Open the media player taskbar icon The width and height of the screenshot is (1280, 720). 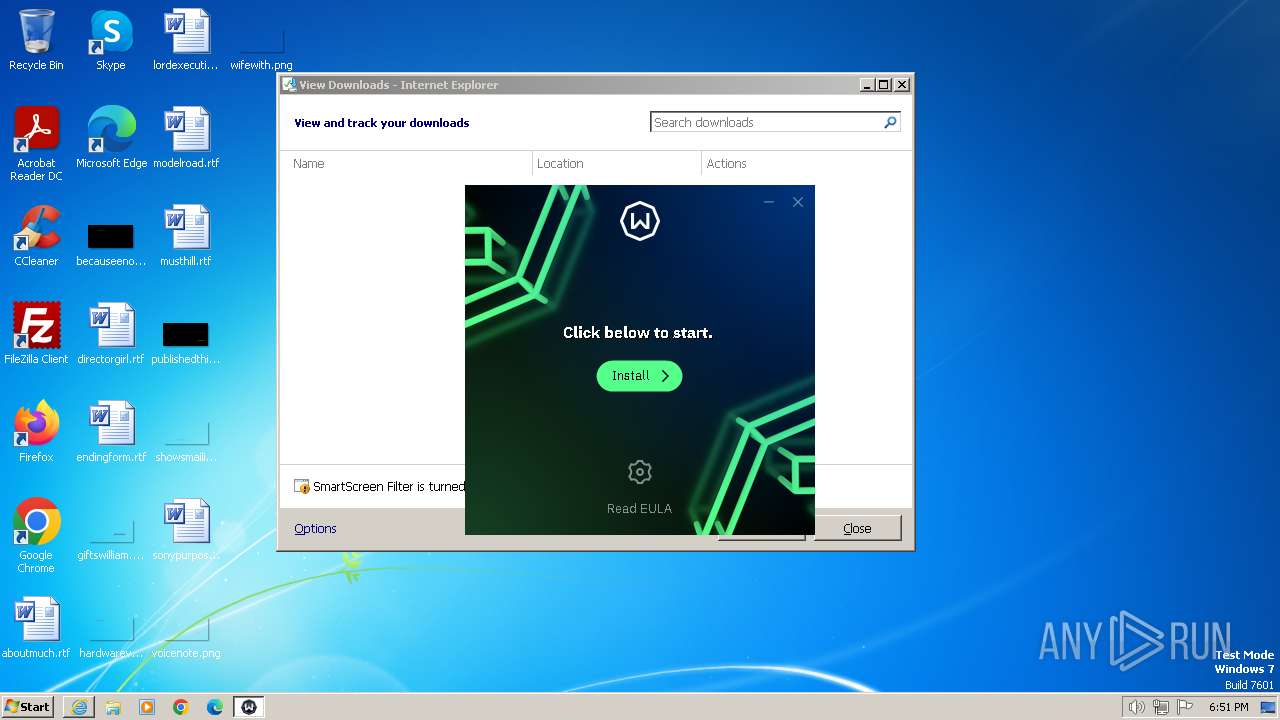click(x=147, y=707)
